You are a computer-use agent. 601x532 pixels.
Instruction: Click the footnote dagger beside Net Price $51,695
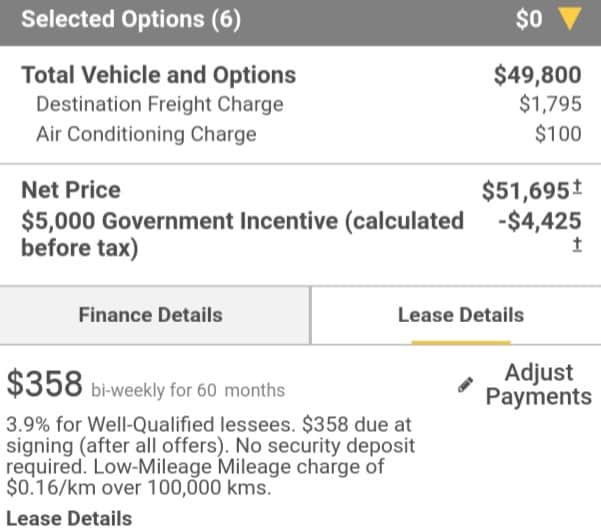tap(577, 187)
